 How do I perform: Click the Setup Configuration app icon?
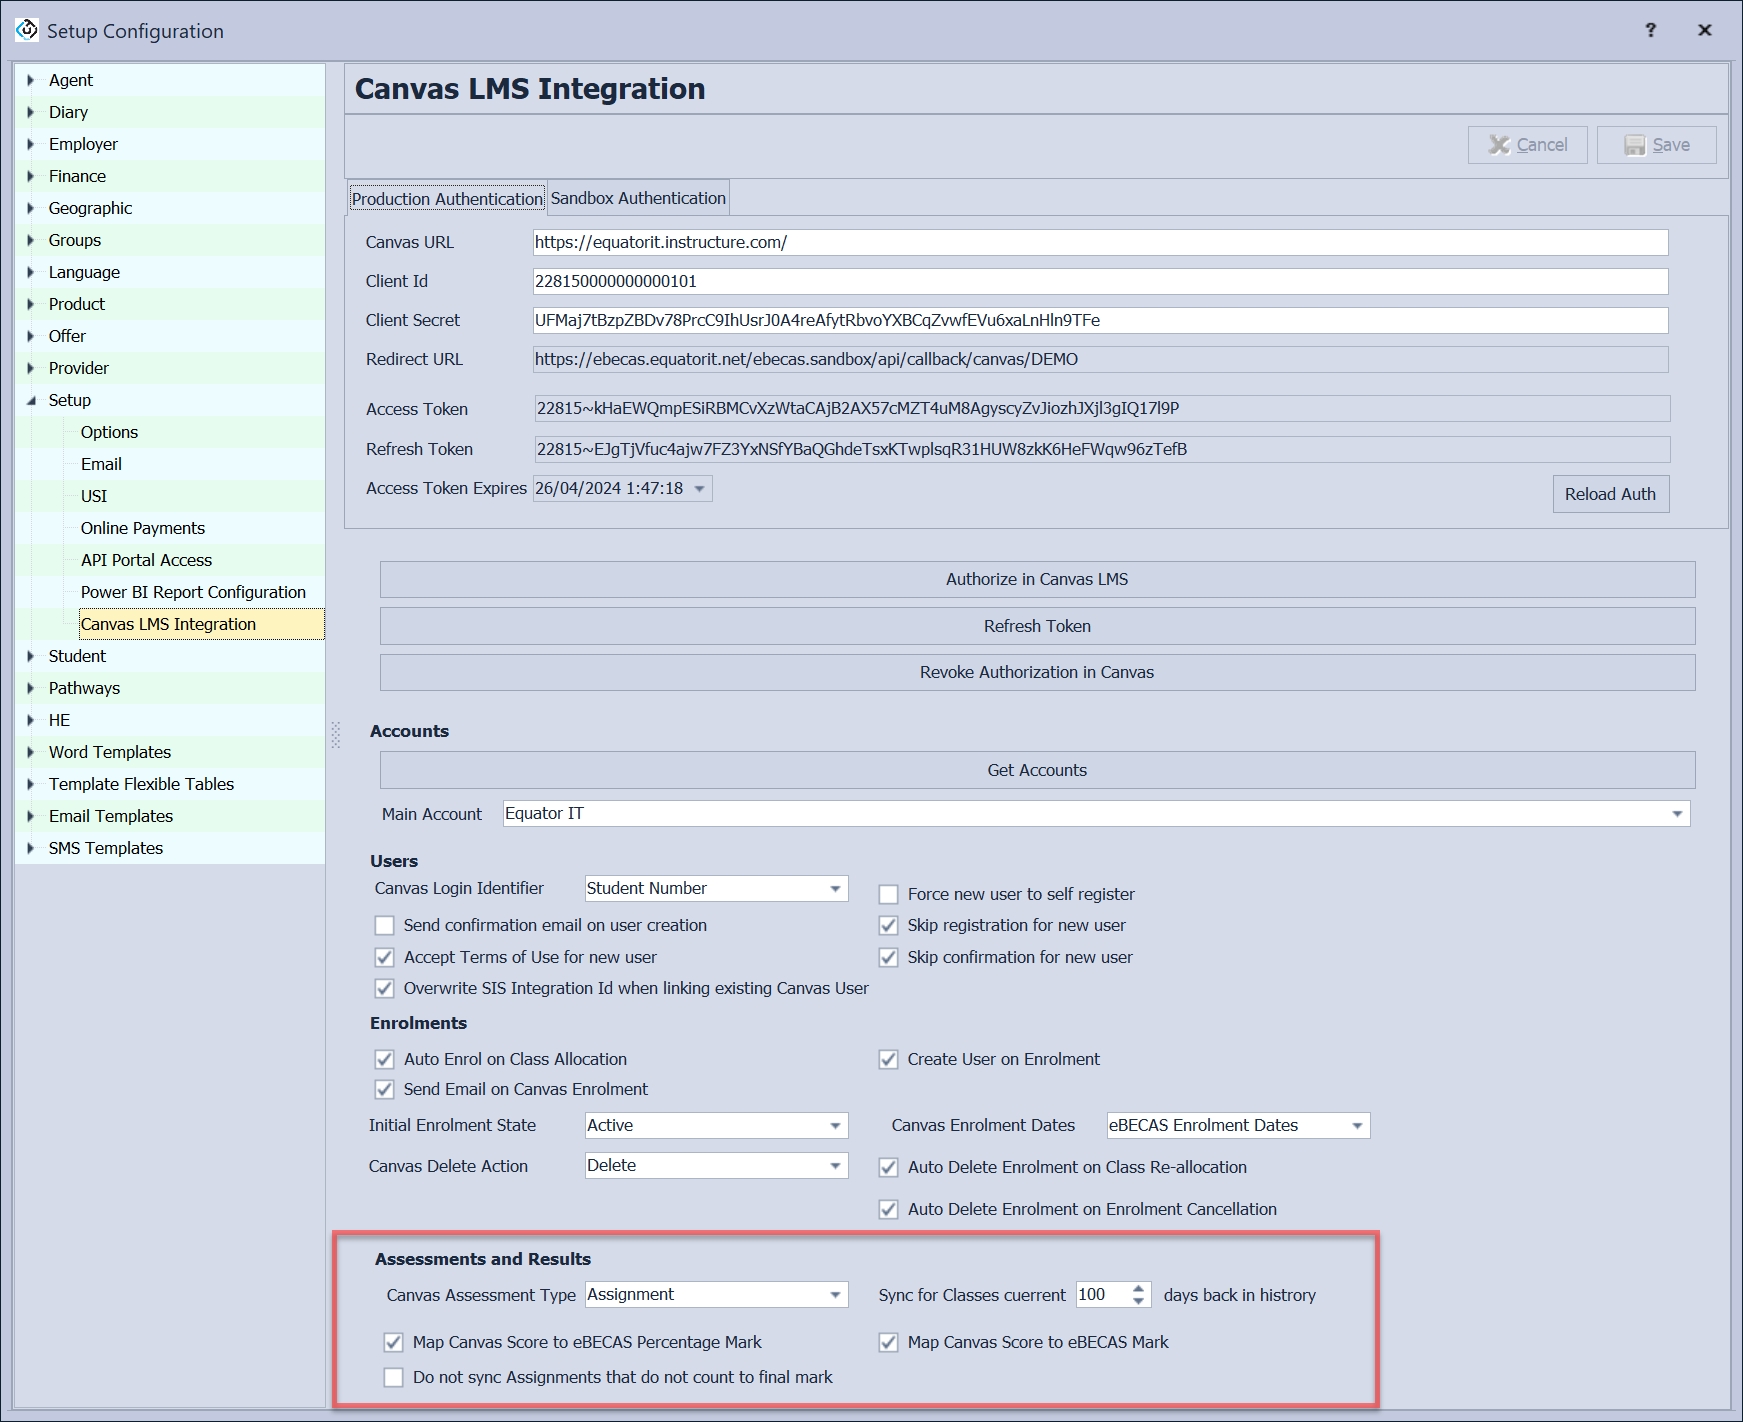pos(27,30)
